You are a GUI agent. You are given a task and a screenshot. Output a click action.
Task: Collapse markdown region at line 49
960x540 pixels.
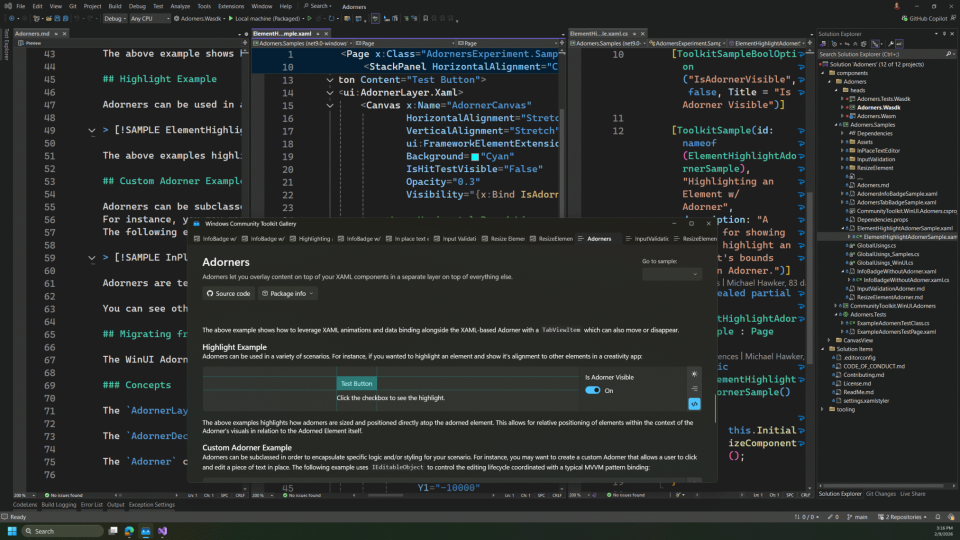(92, 130)
